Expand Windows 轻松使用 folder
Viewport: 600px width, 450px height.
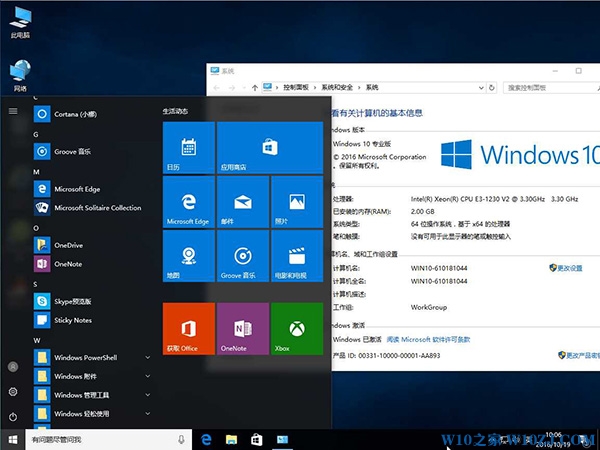[92, 414]
